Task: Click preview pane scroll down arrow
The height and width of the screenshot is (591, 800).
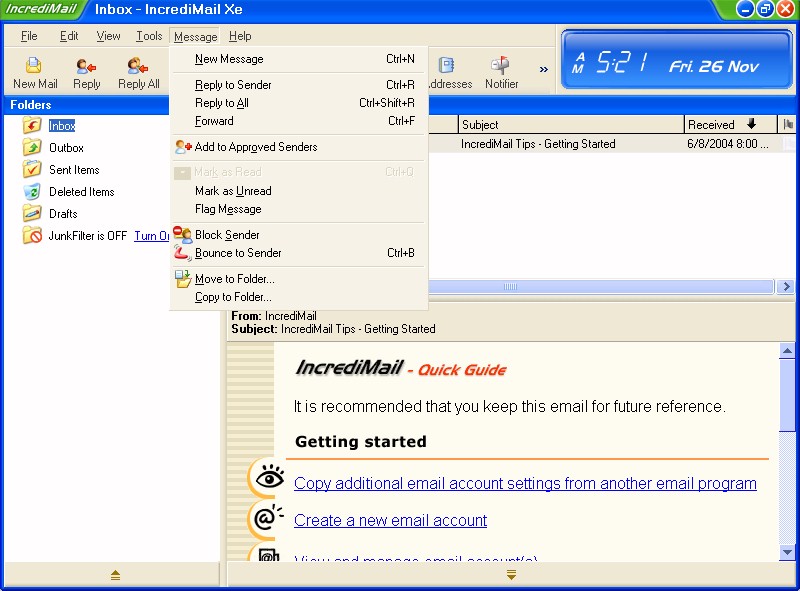Action: click(788, 551)
